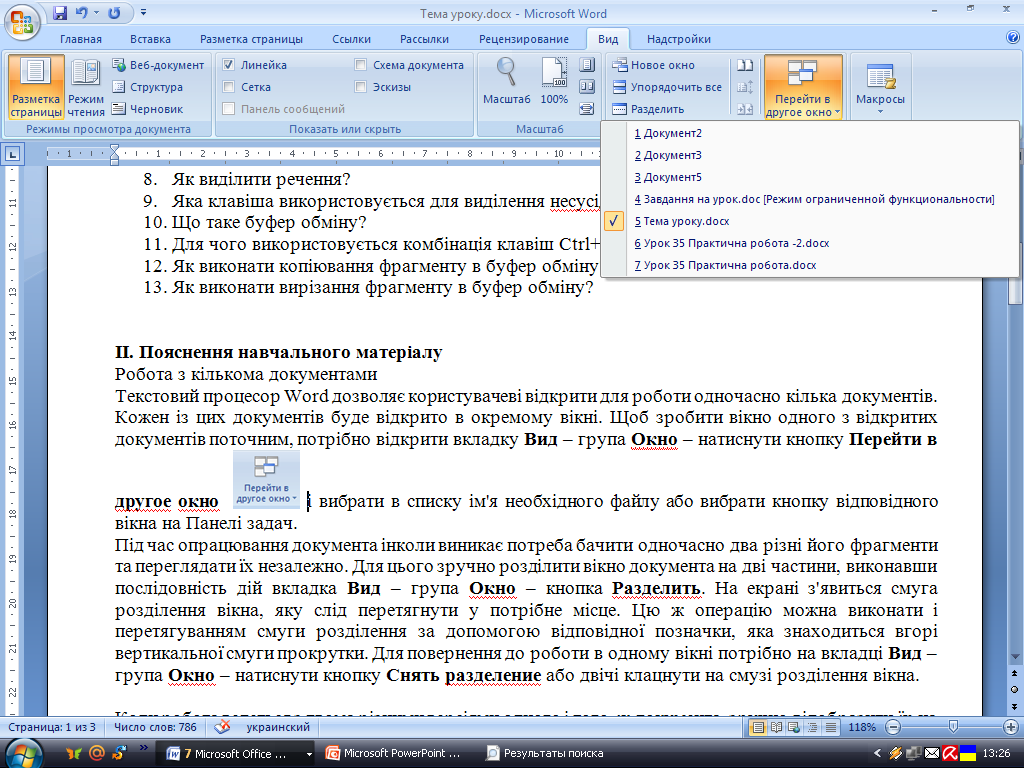Open spelling check icon in status bar
Image resolution: width=1024 pixels, height=768 pixels.
[x=222, y=727]
